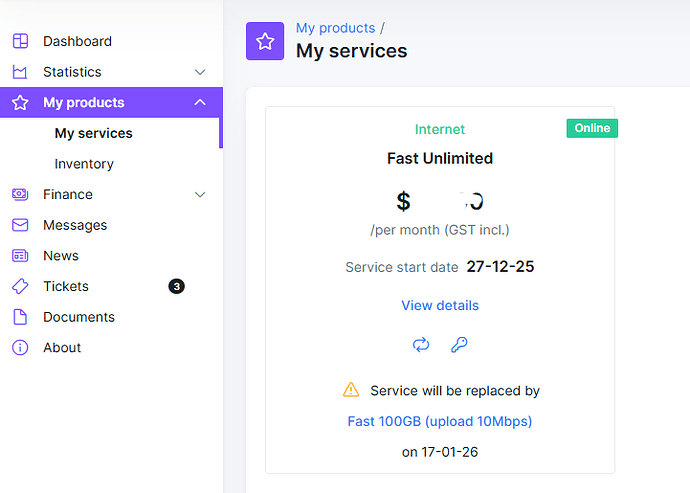Click the Statistics chart icon
Image resolution: width=690 pixels, height=493 pixels.
[20, 72]
